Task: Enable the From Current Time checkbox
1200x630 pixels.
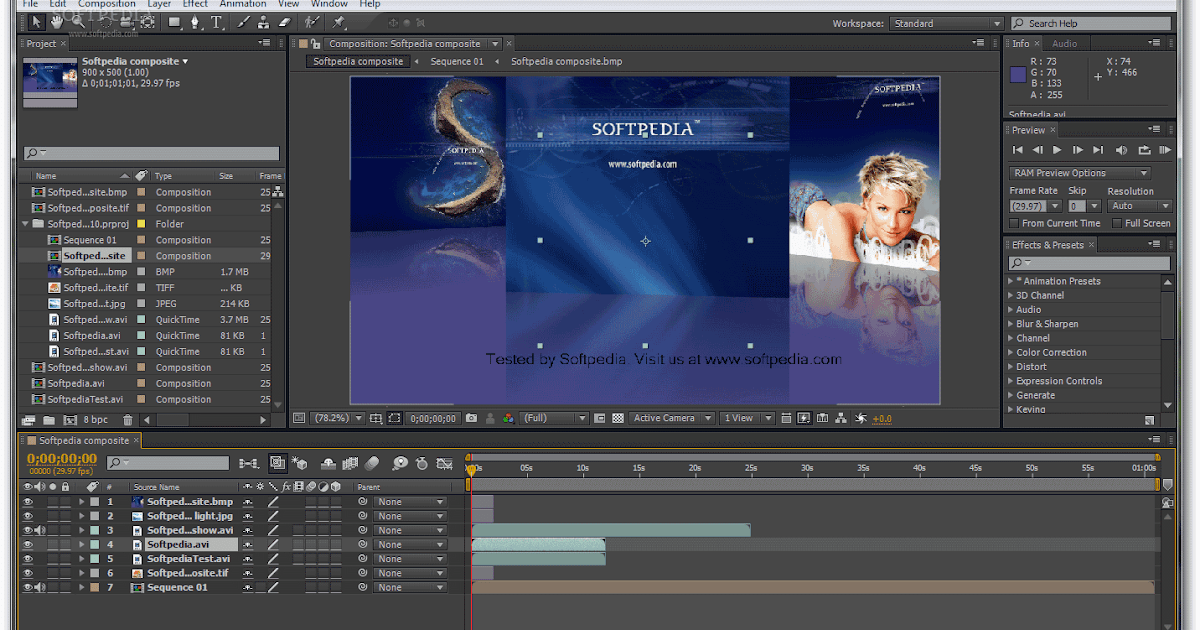Action: click(1014, 223)
